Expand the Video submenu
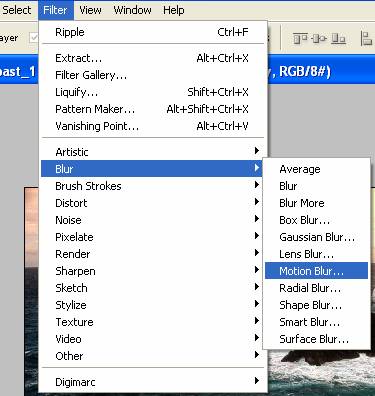This screenshot has height=396, width=375. [x=153, y=339]
